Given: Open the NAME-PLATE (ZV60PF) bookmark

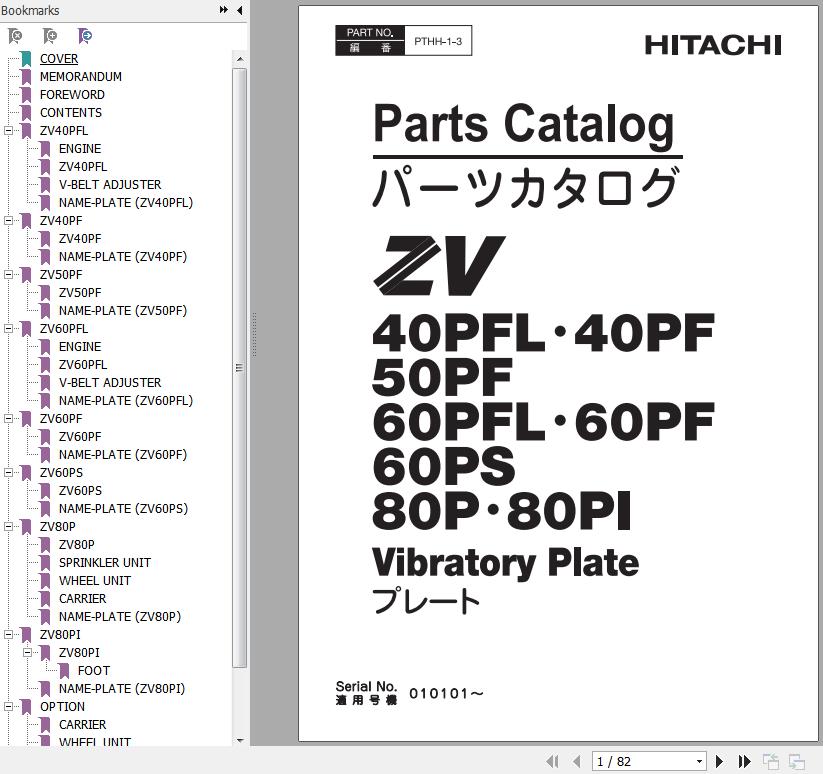Looking at the screenshot, I should 123,454.
